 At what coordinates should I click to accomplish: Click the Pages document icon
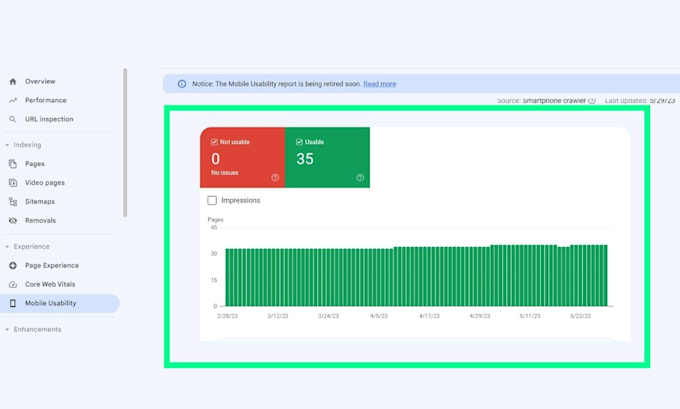click(13, 164)
